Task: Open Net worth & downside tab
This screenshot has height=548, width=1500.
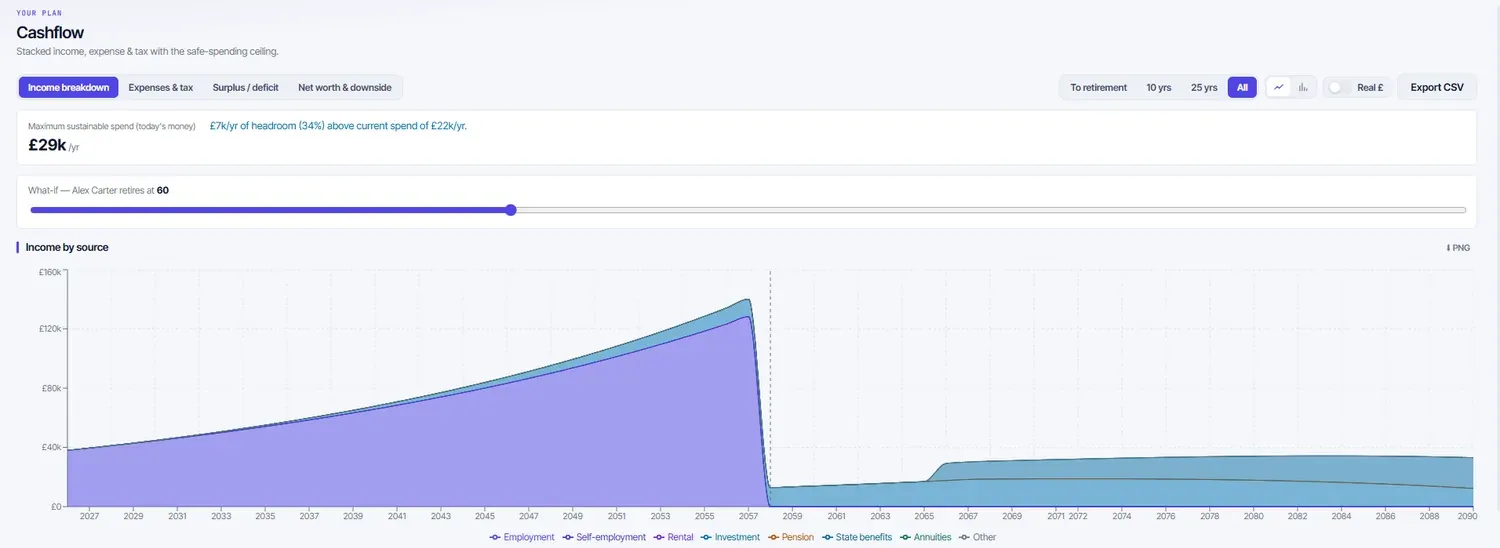Action: (345, 87)
